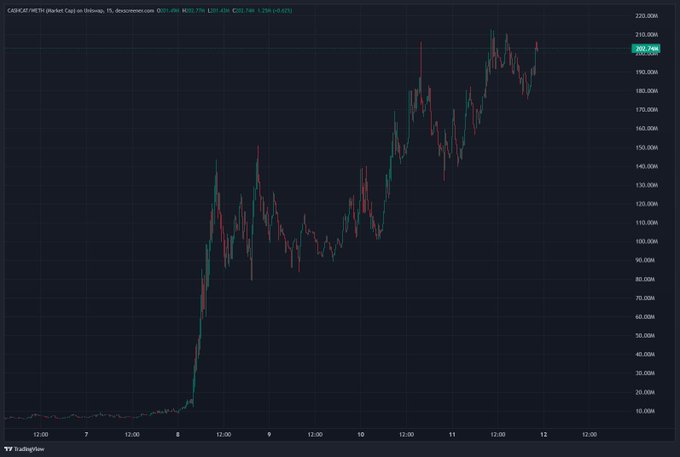Click the 190.00M price axis label
680x457 pixels.
646,72
